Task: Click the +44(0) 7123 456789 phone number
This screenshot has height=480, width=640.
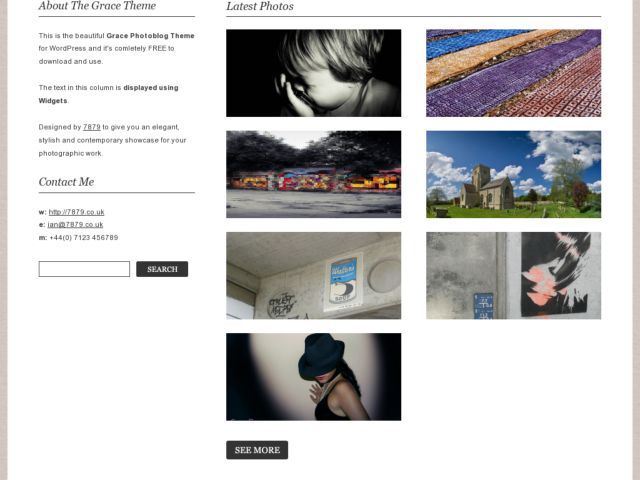Action: (84, 238)
